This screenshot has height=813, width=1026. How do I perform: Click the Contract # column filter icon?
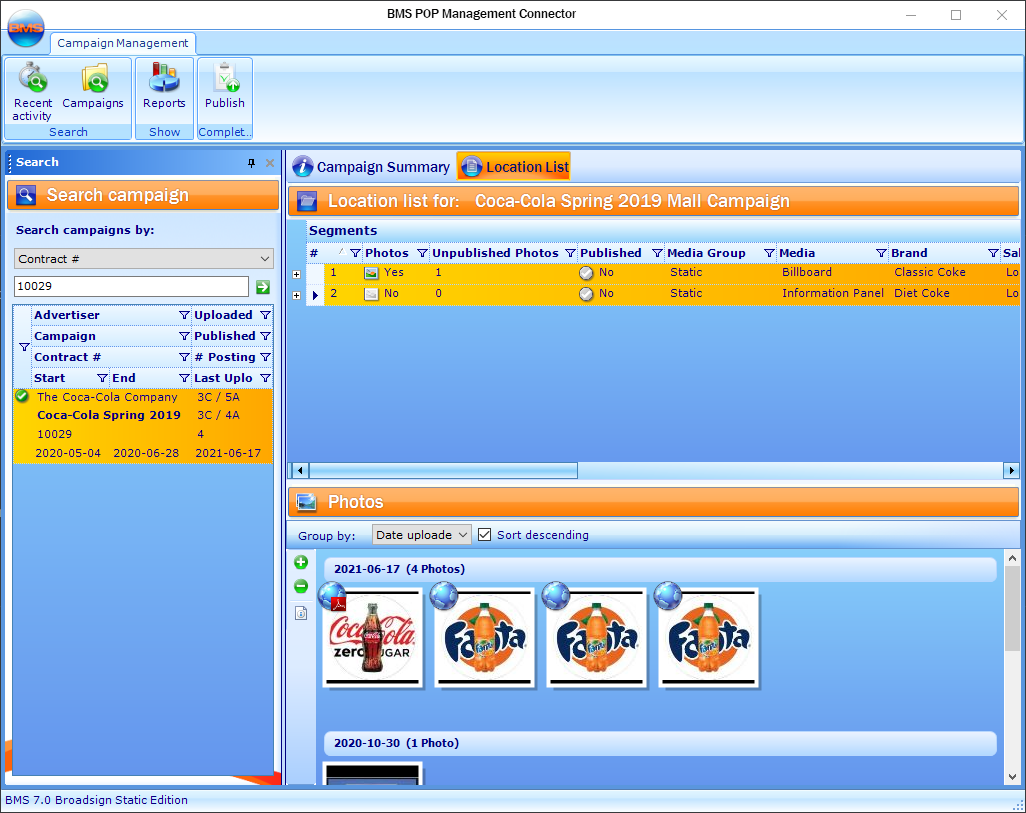point(184,357)
